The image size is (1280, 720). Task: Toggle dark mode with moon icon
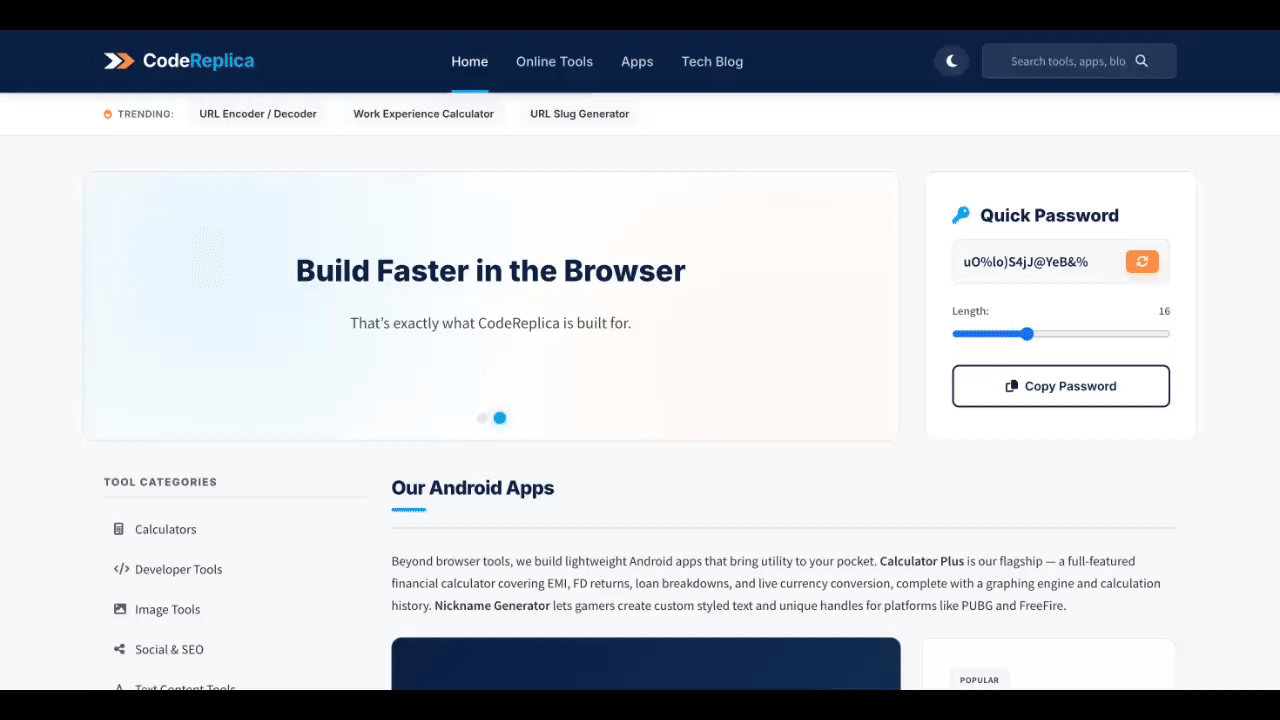[x=952, y=61]
